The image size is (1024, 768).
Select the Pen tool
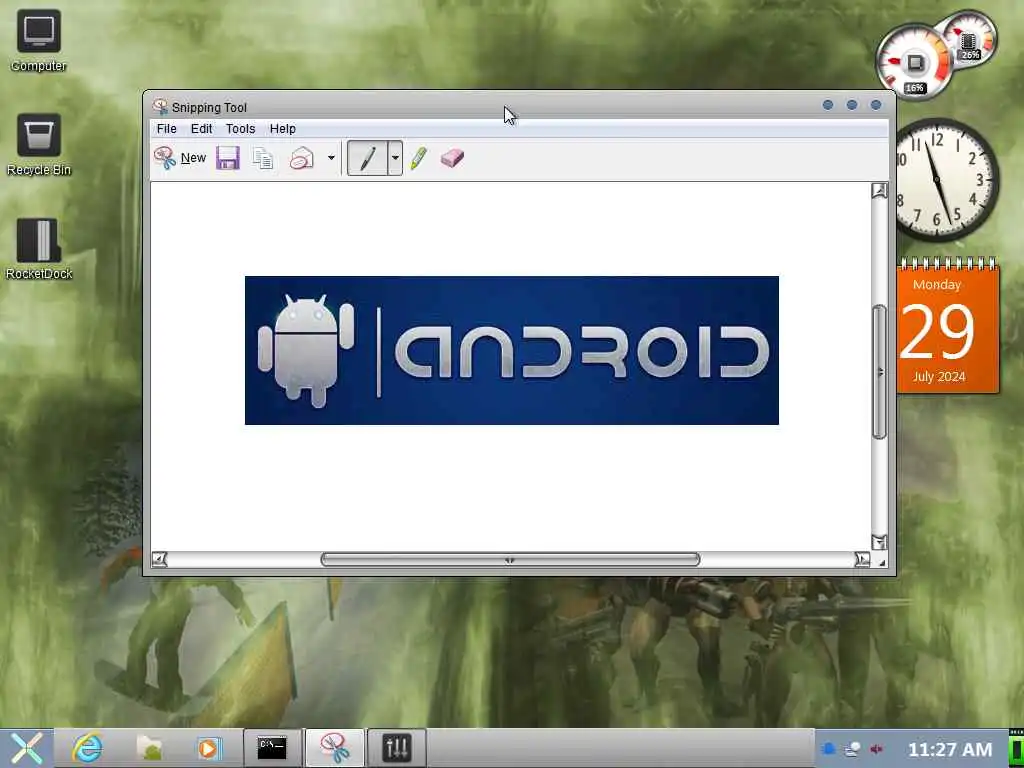pyautogui.click(x=368, y=158)
